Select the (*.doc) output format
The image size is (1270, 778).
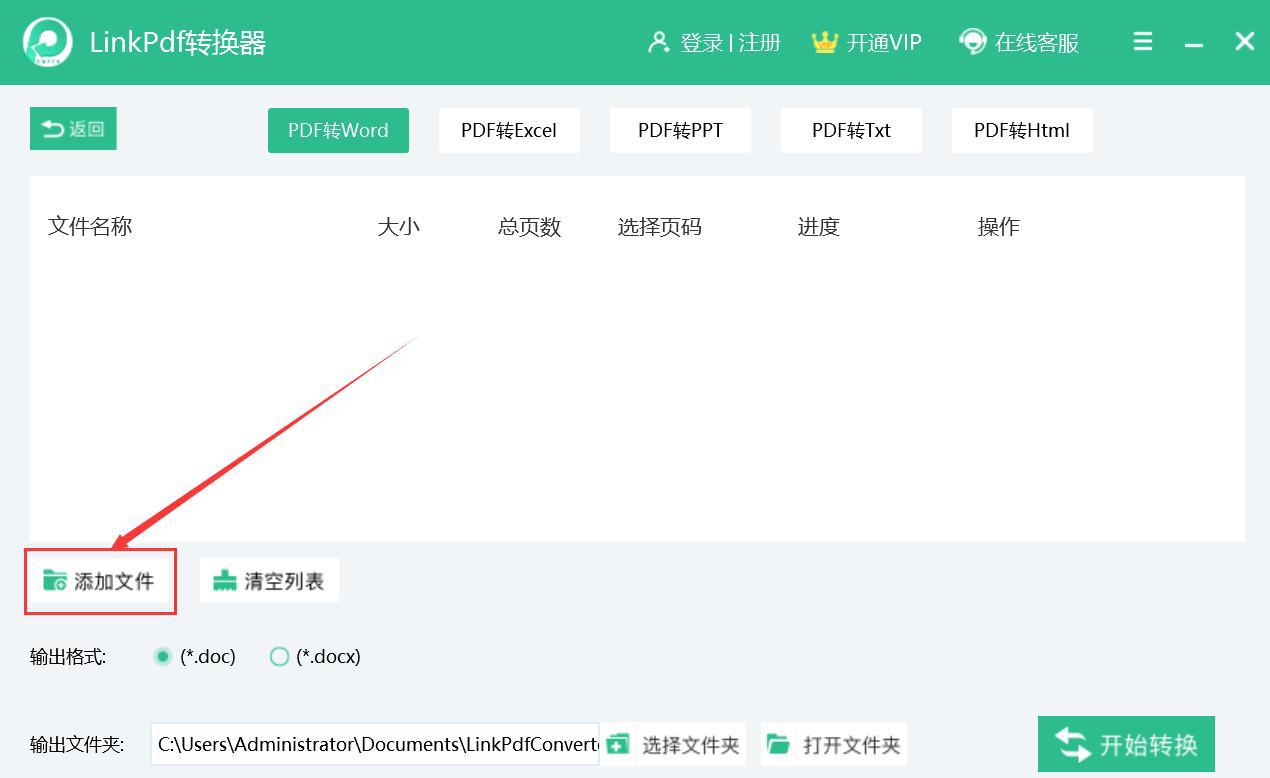(x=163, y=657)
